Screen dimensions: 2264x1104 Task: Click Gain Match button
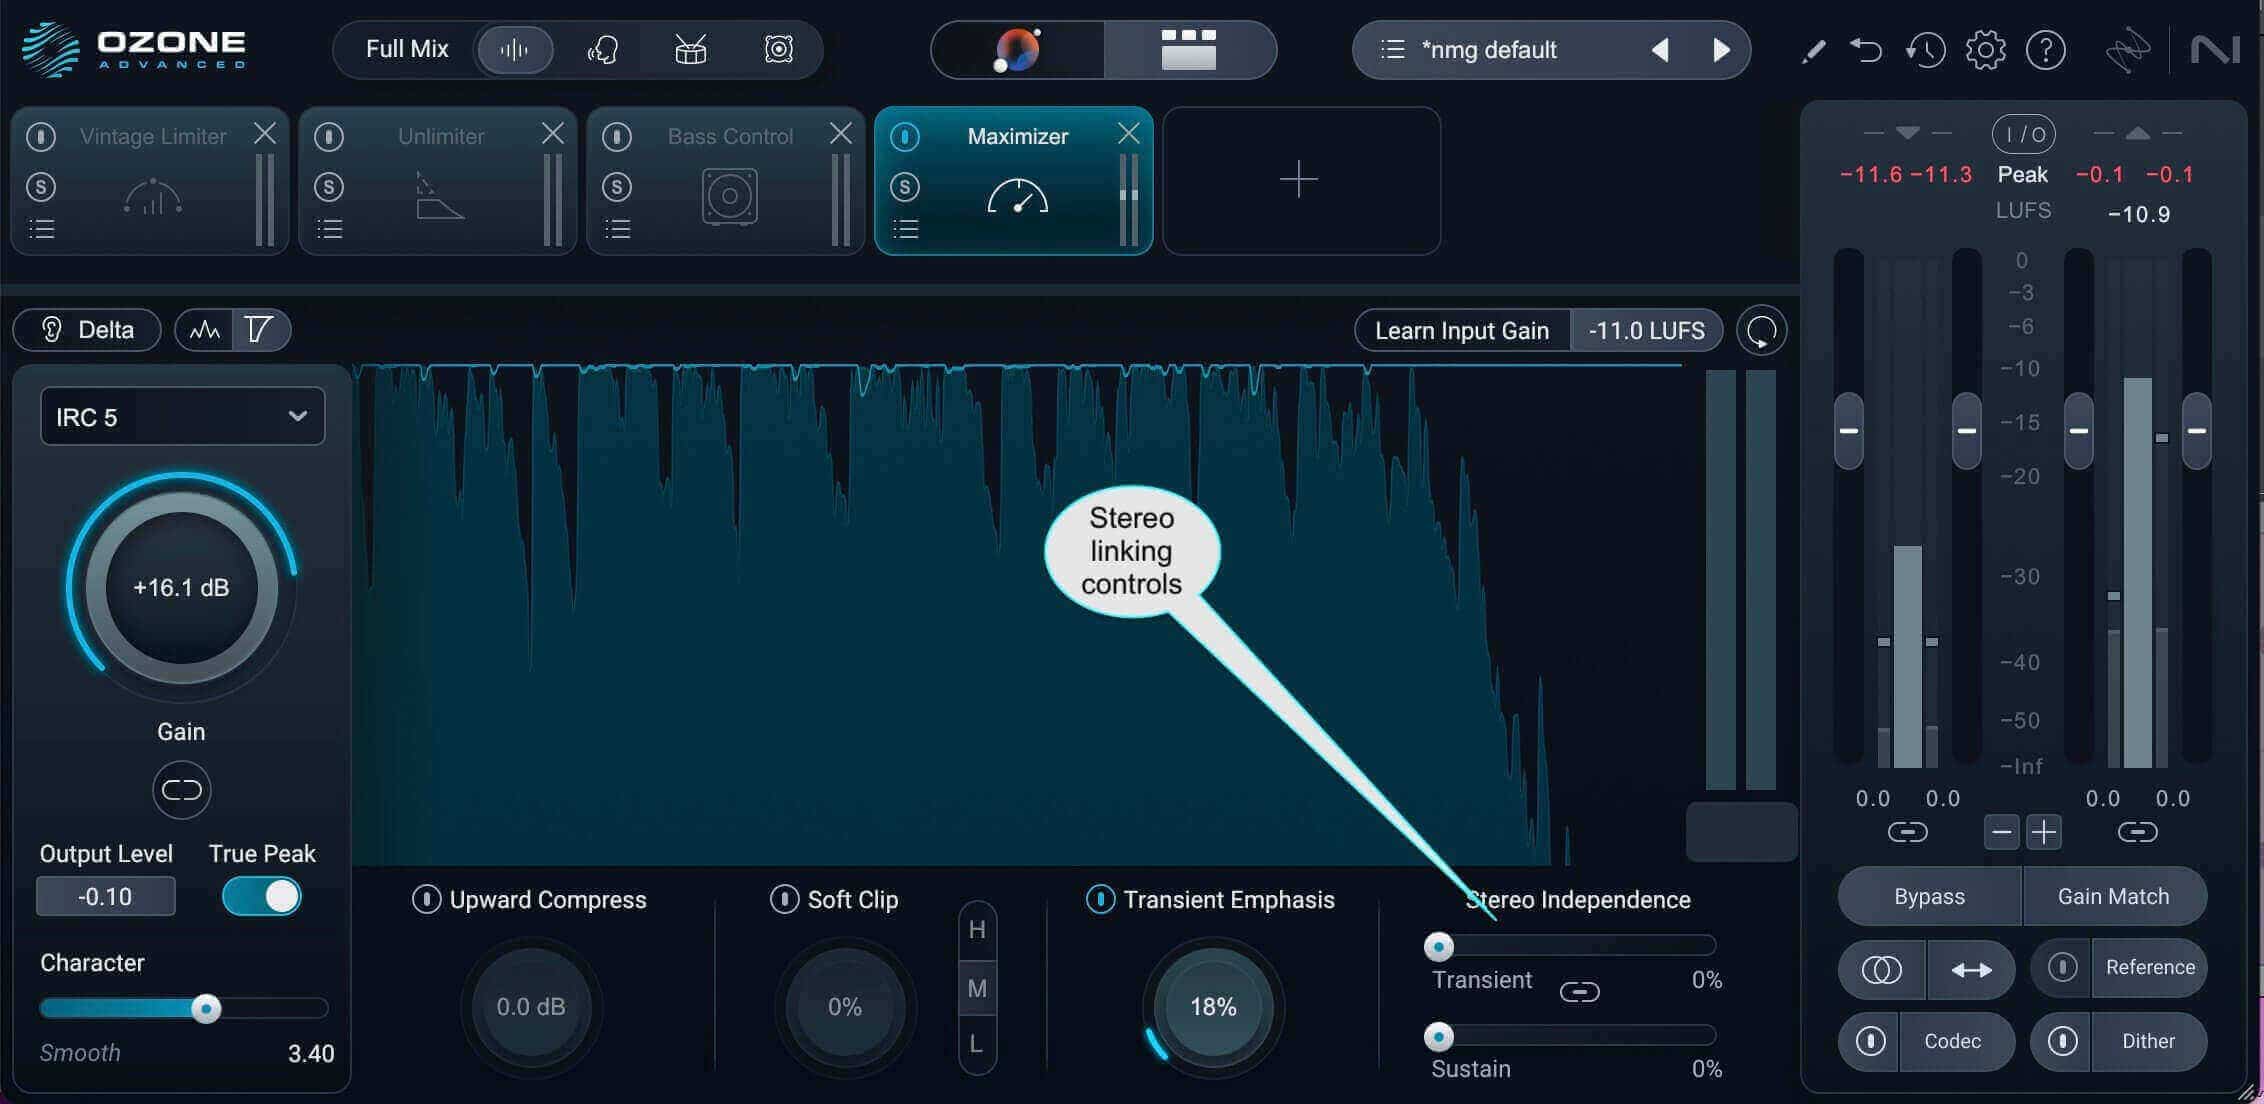(2114, 896)
